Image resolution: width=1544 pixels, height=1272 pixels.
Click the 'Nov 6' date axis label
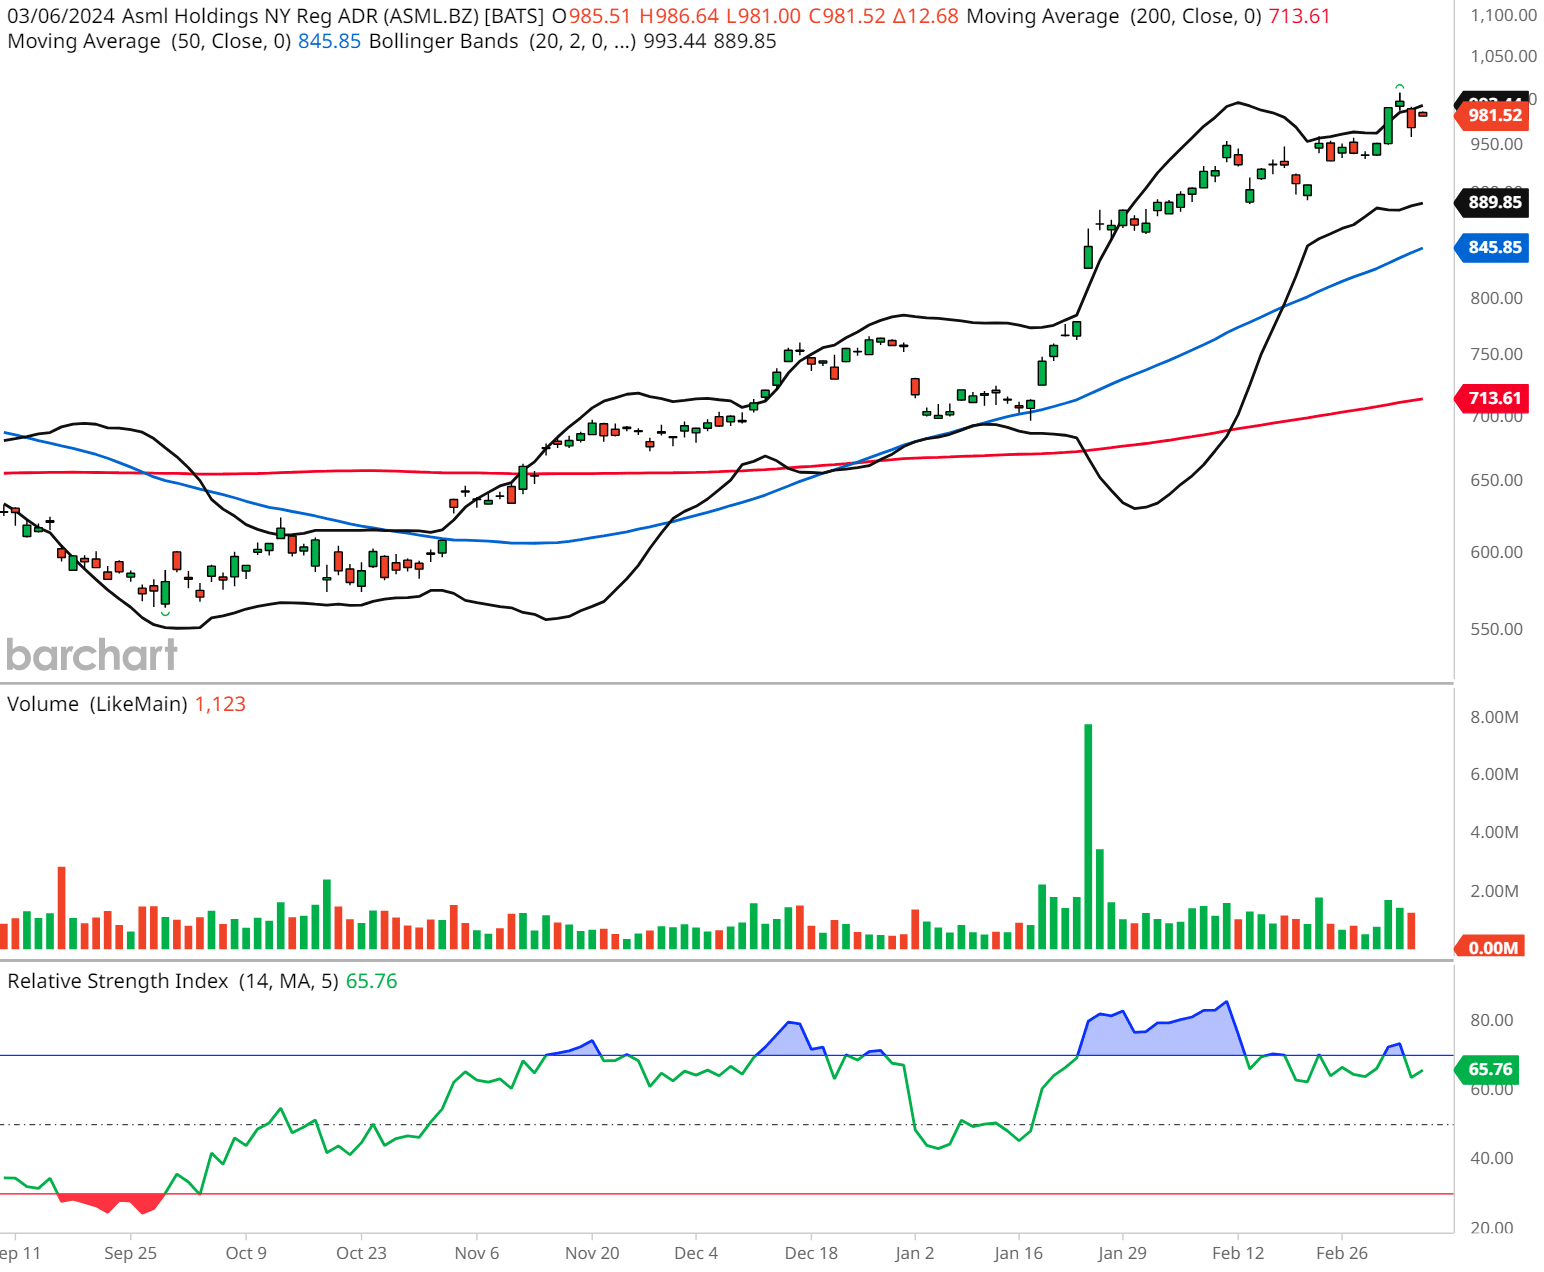tap(477, 1253)
